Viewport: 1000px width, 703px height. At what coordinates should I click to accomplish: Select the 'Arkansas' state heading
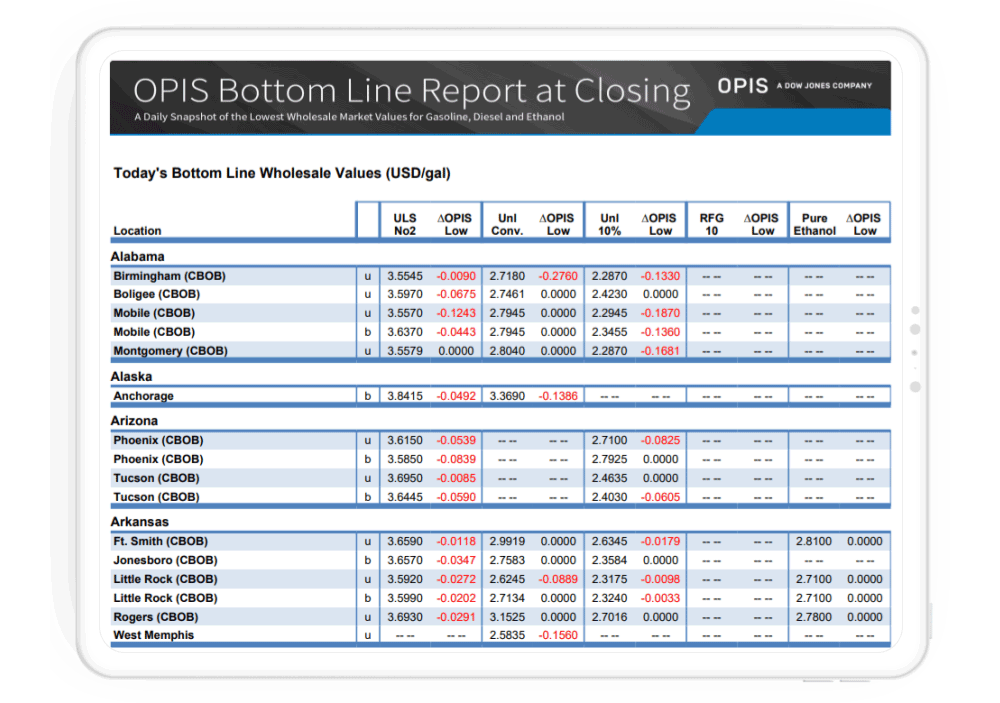(140, 522)
